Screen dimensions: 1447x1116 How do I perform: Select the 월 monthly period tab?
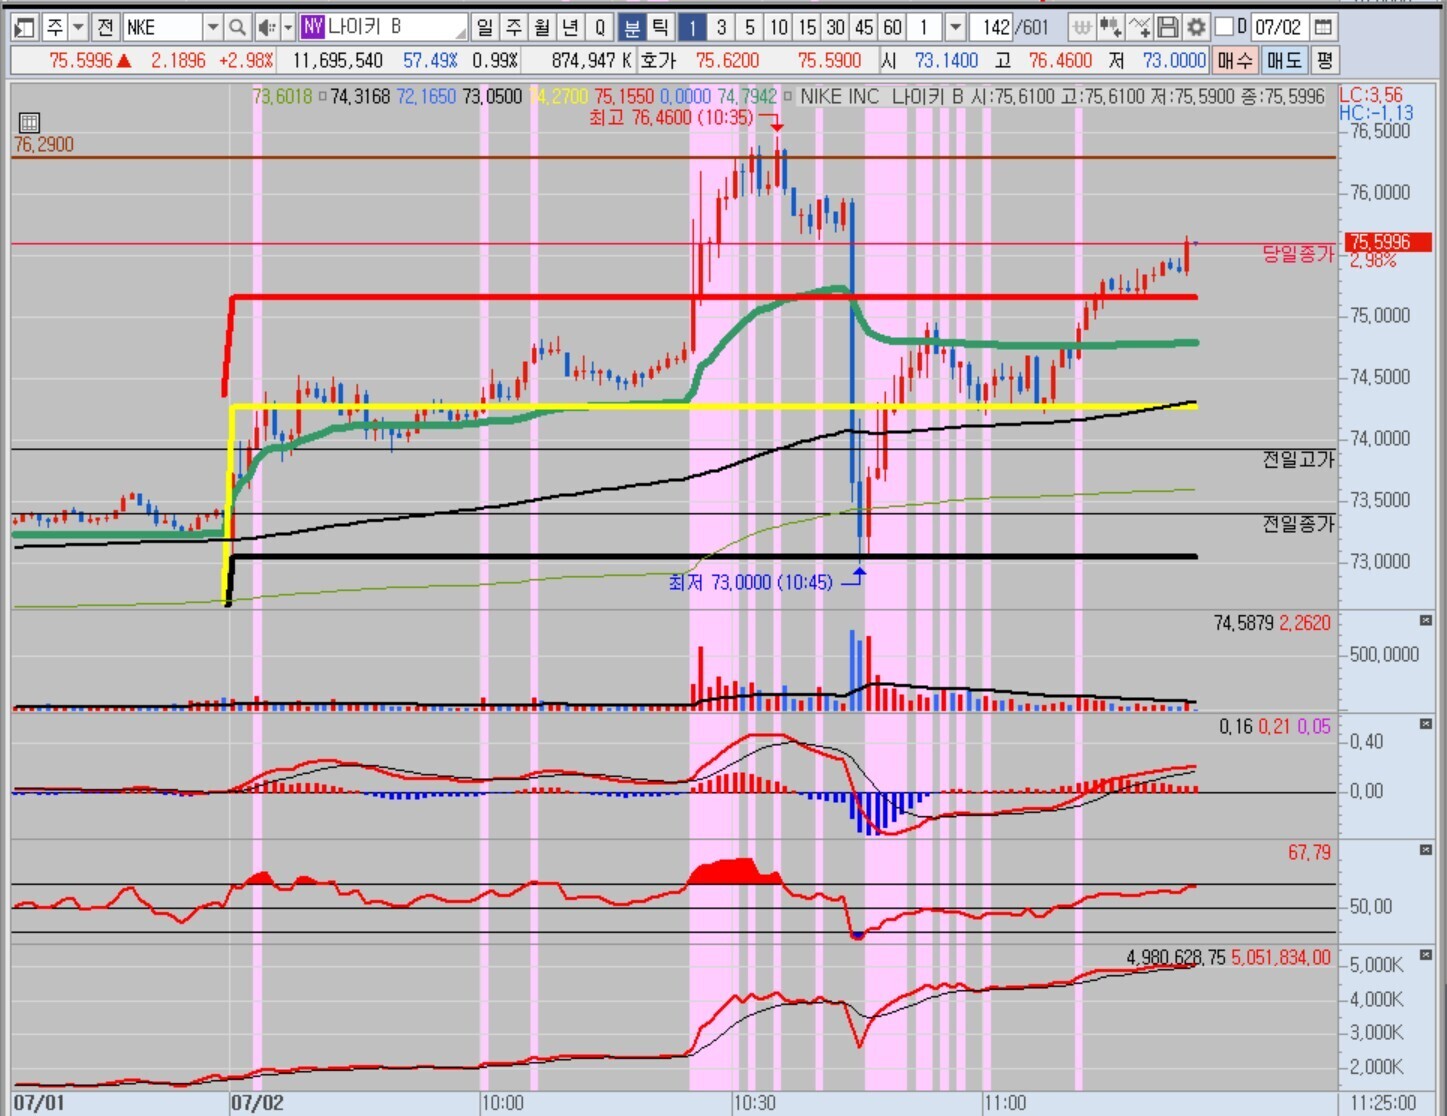click(x=542, y=27)
